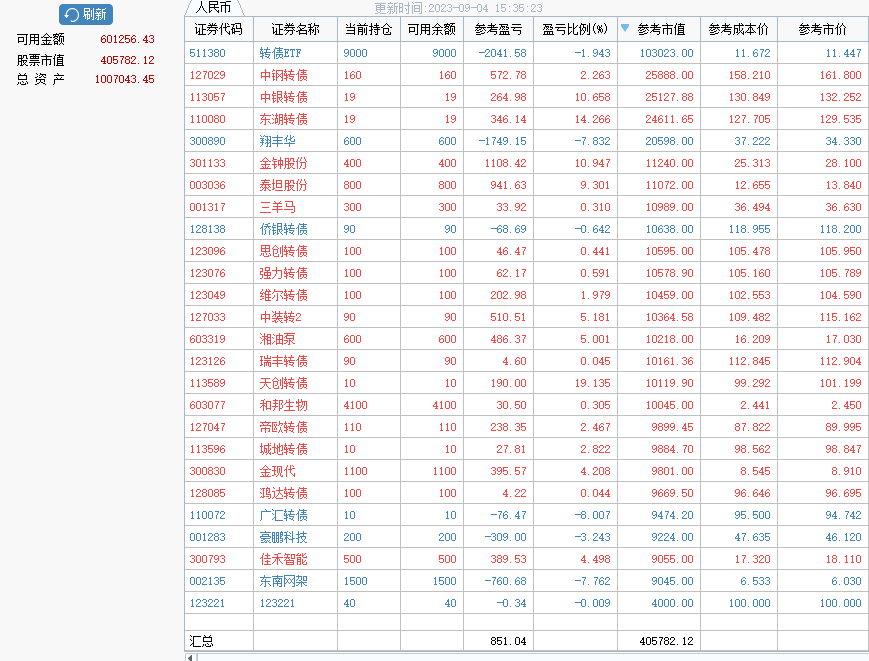Sort by 参考盈亏 column header
869x661 pixels.
[498, 30]
